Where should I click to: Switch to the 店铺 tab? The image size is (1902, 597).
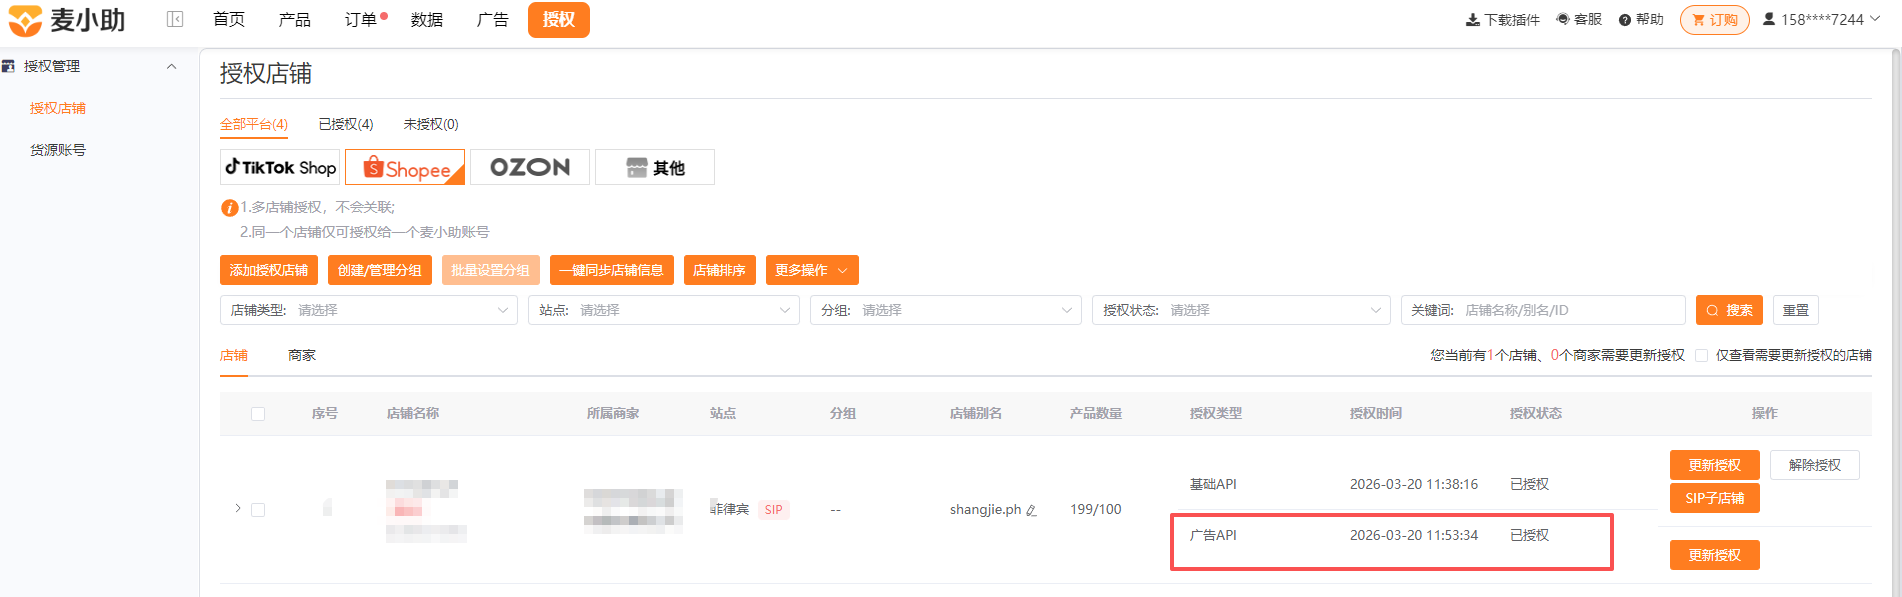pyautogui.click(x=234, y=356)
